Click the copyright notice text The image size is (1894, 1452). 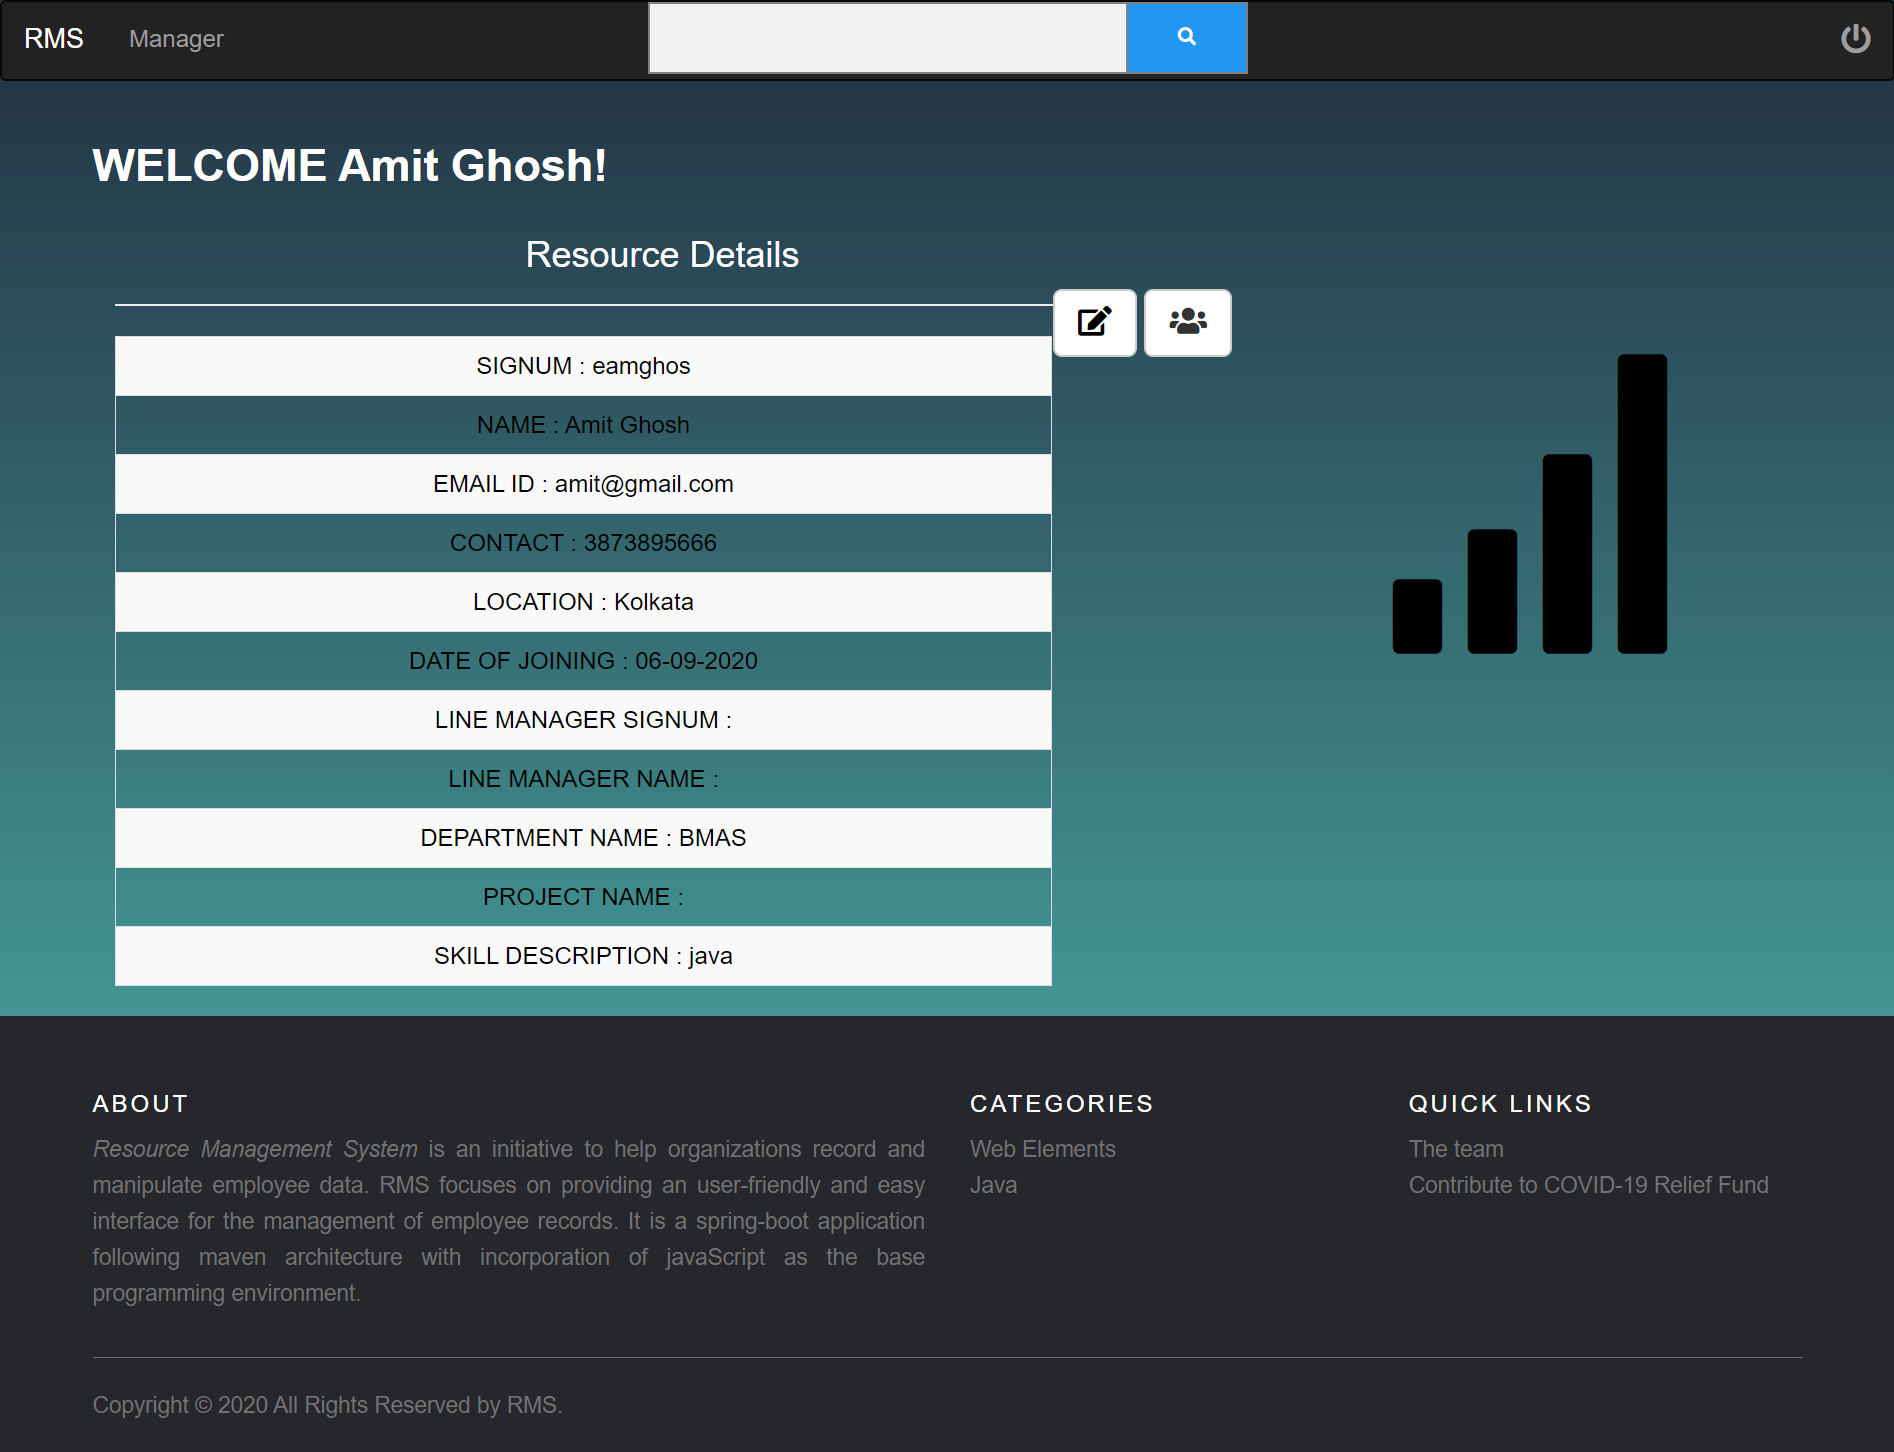[327, 1405]
